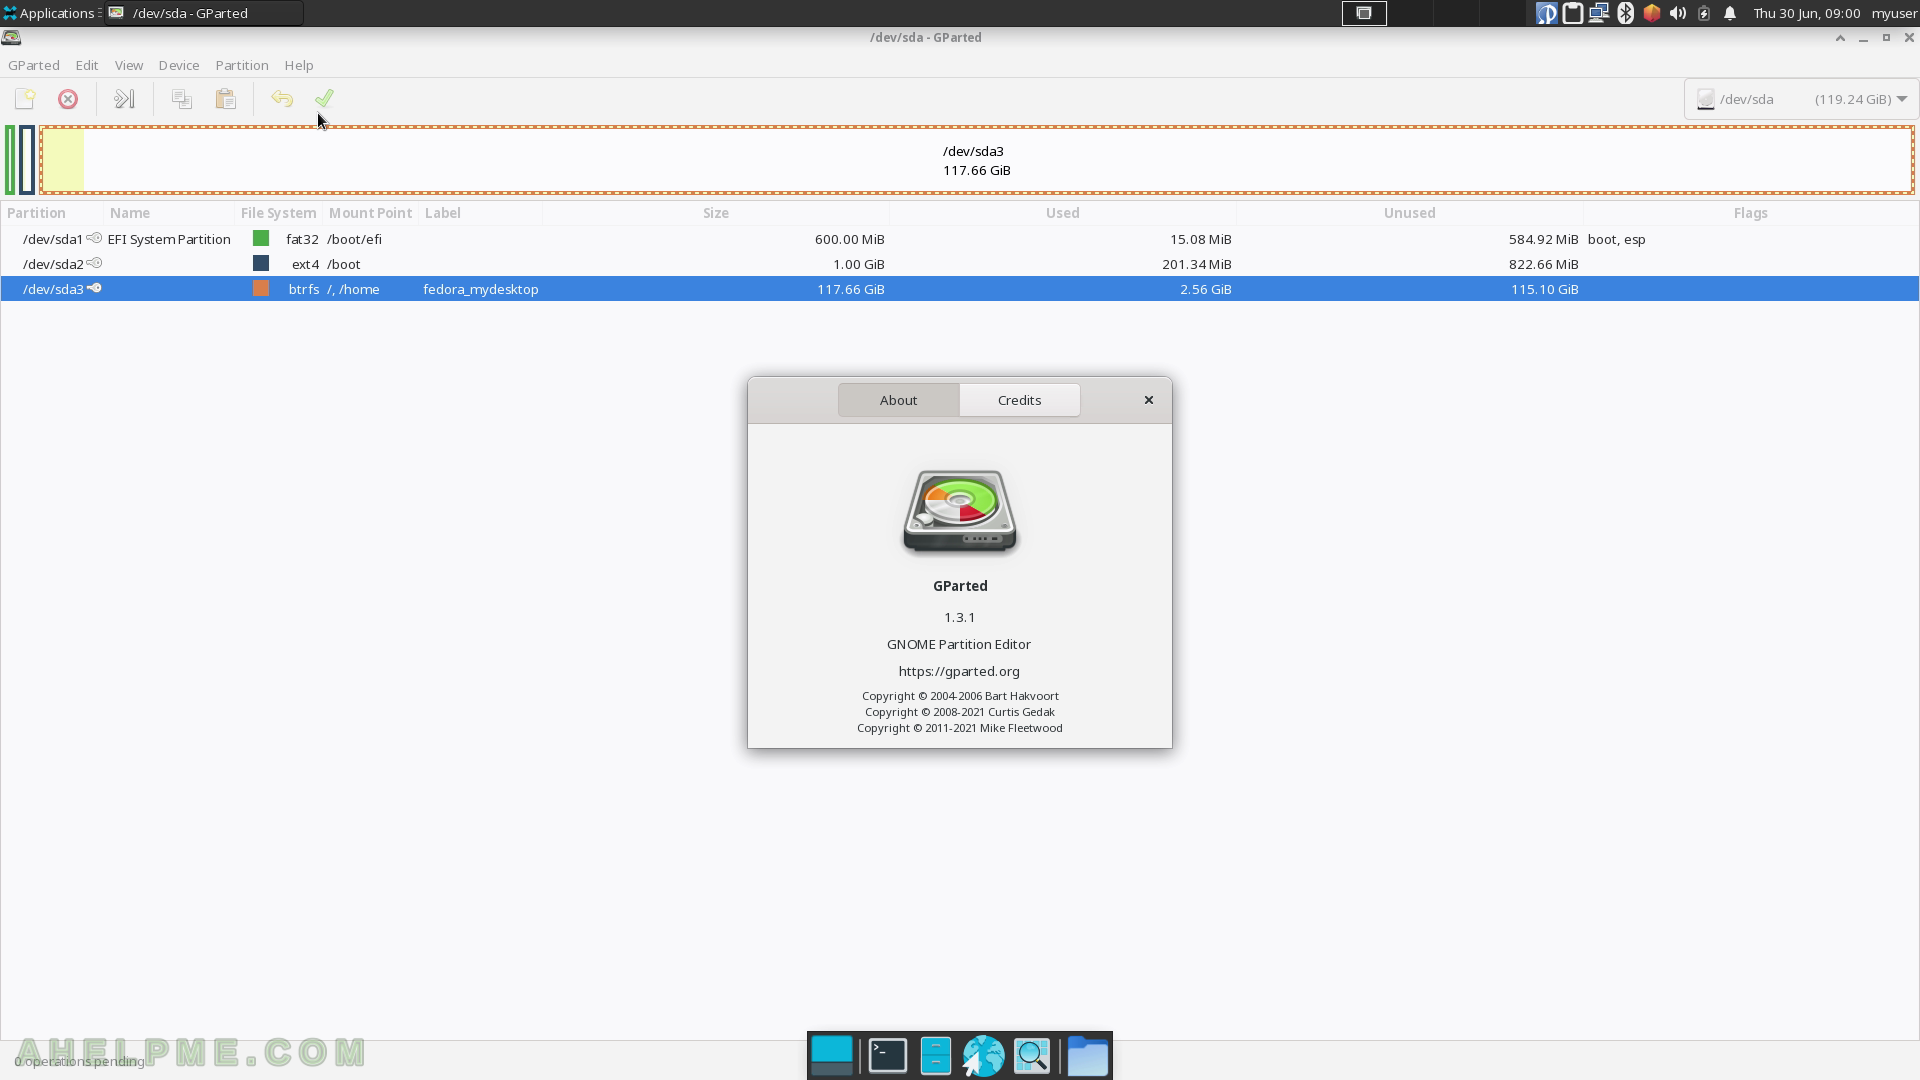Click the volume speaker tray icon
The width and height of the screenshot is (1920, 1080).
(1677, 13)
